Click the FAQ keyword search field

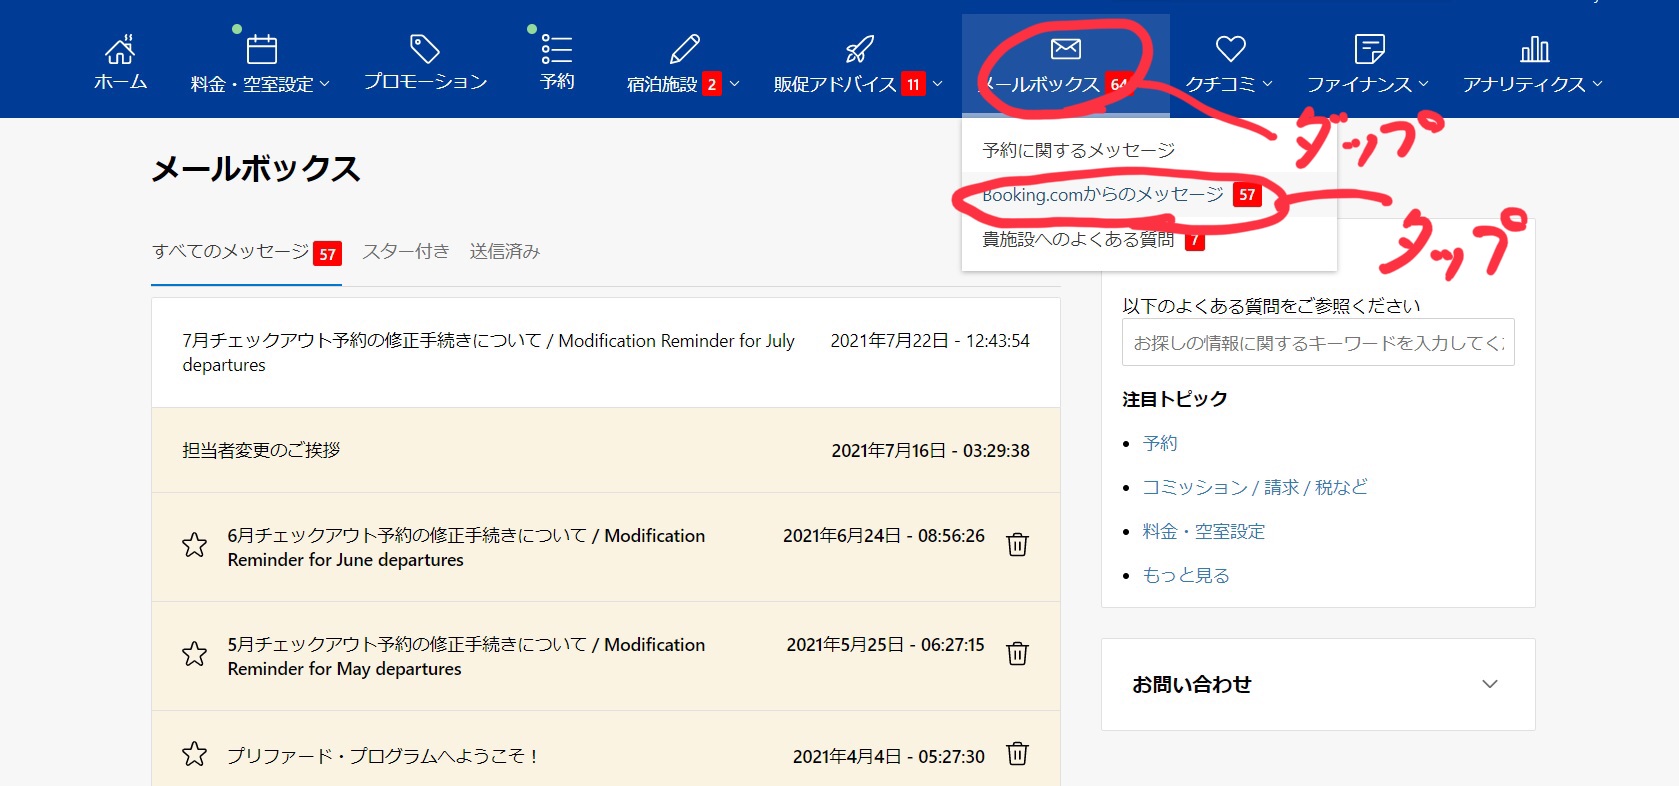pos(1317,343)
